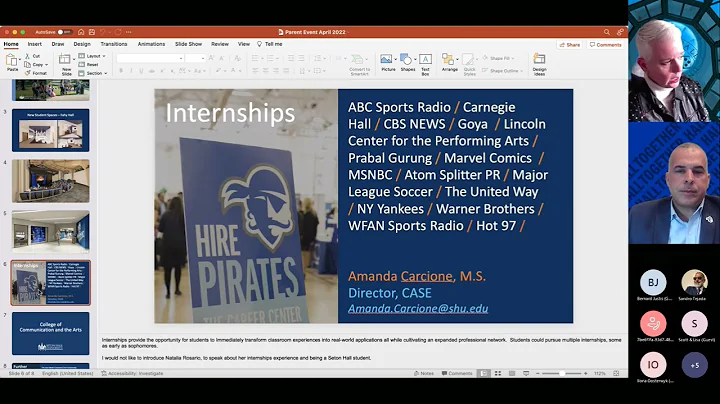Click the Shapes icon
The width and height of the screenshot is (720, 404).
click(406, 59)
